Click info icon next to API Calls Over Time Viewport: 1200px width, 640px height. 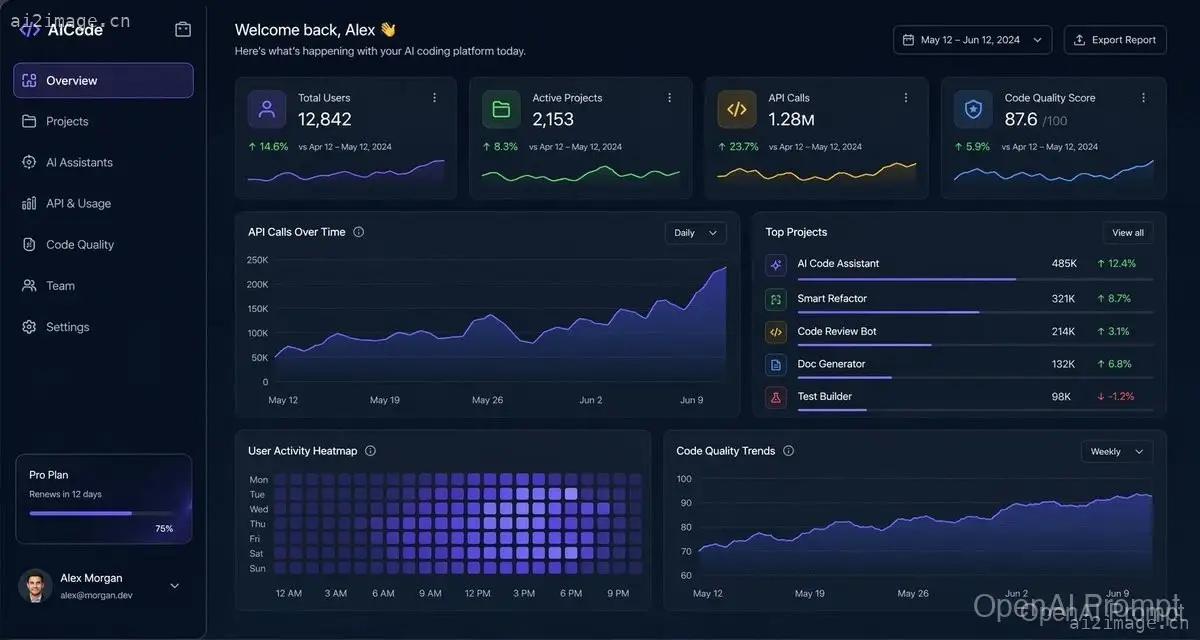[359, 232]
